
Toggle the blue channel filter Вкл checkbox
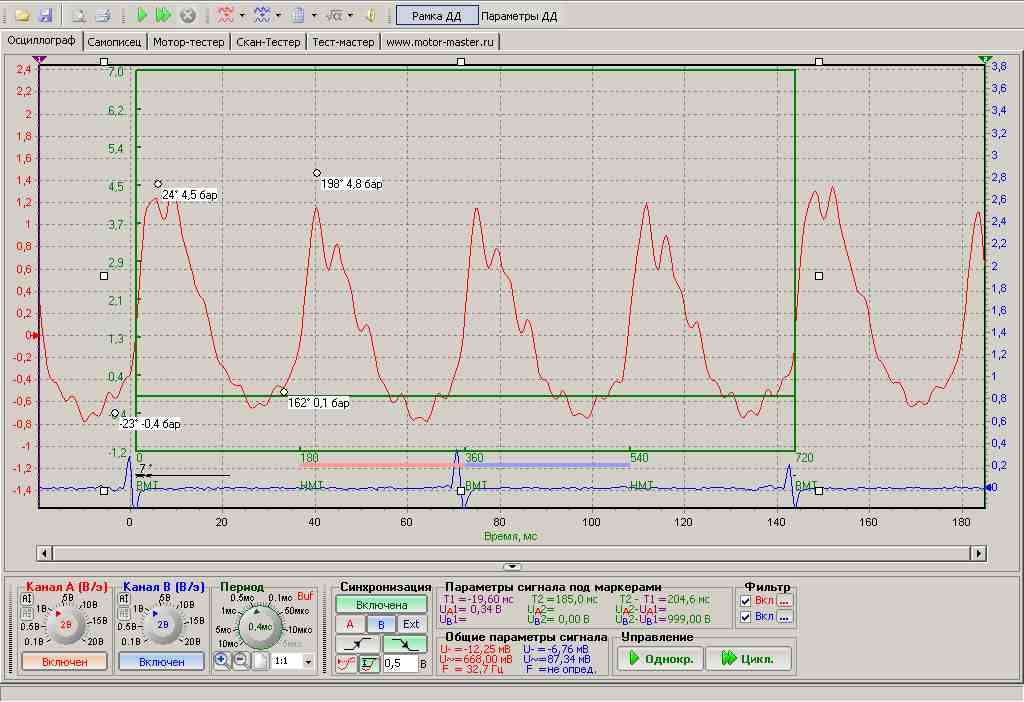[746, 617]
